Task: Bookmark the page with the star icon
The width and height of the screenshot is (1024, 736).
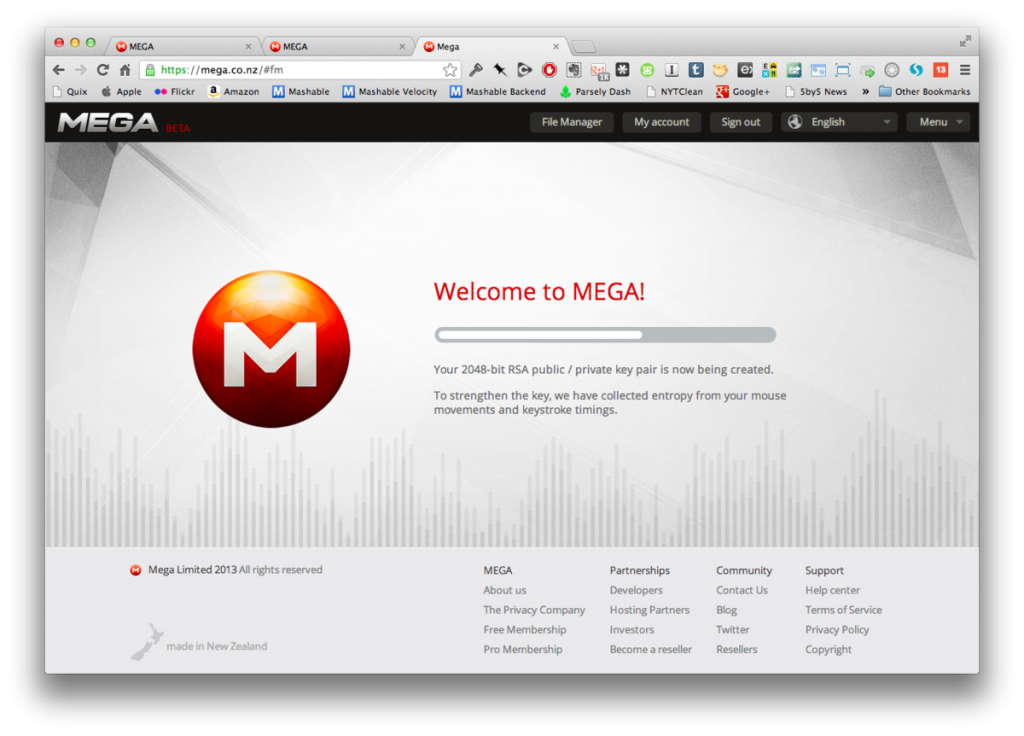Action: 449,70
